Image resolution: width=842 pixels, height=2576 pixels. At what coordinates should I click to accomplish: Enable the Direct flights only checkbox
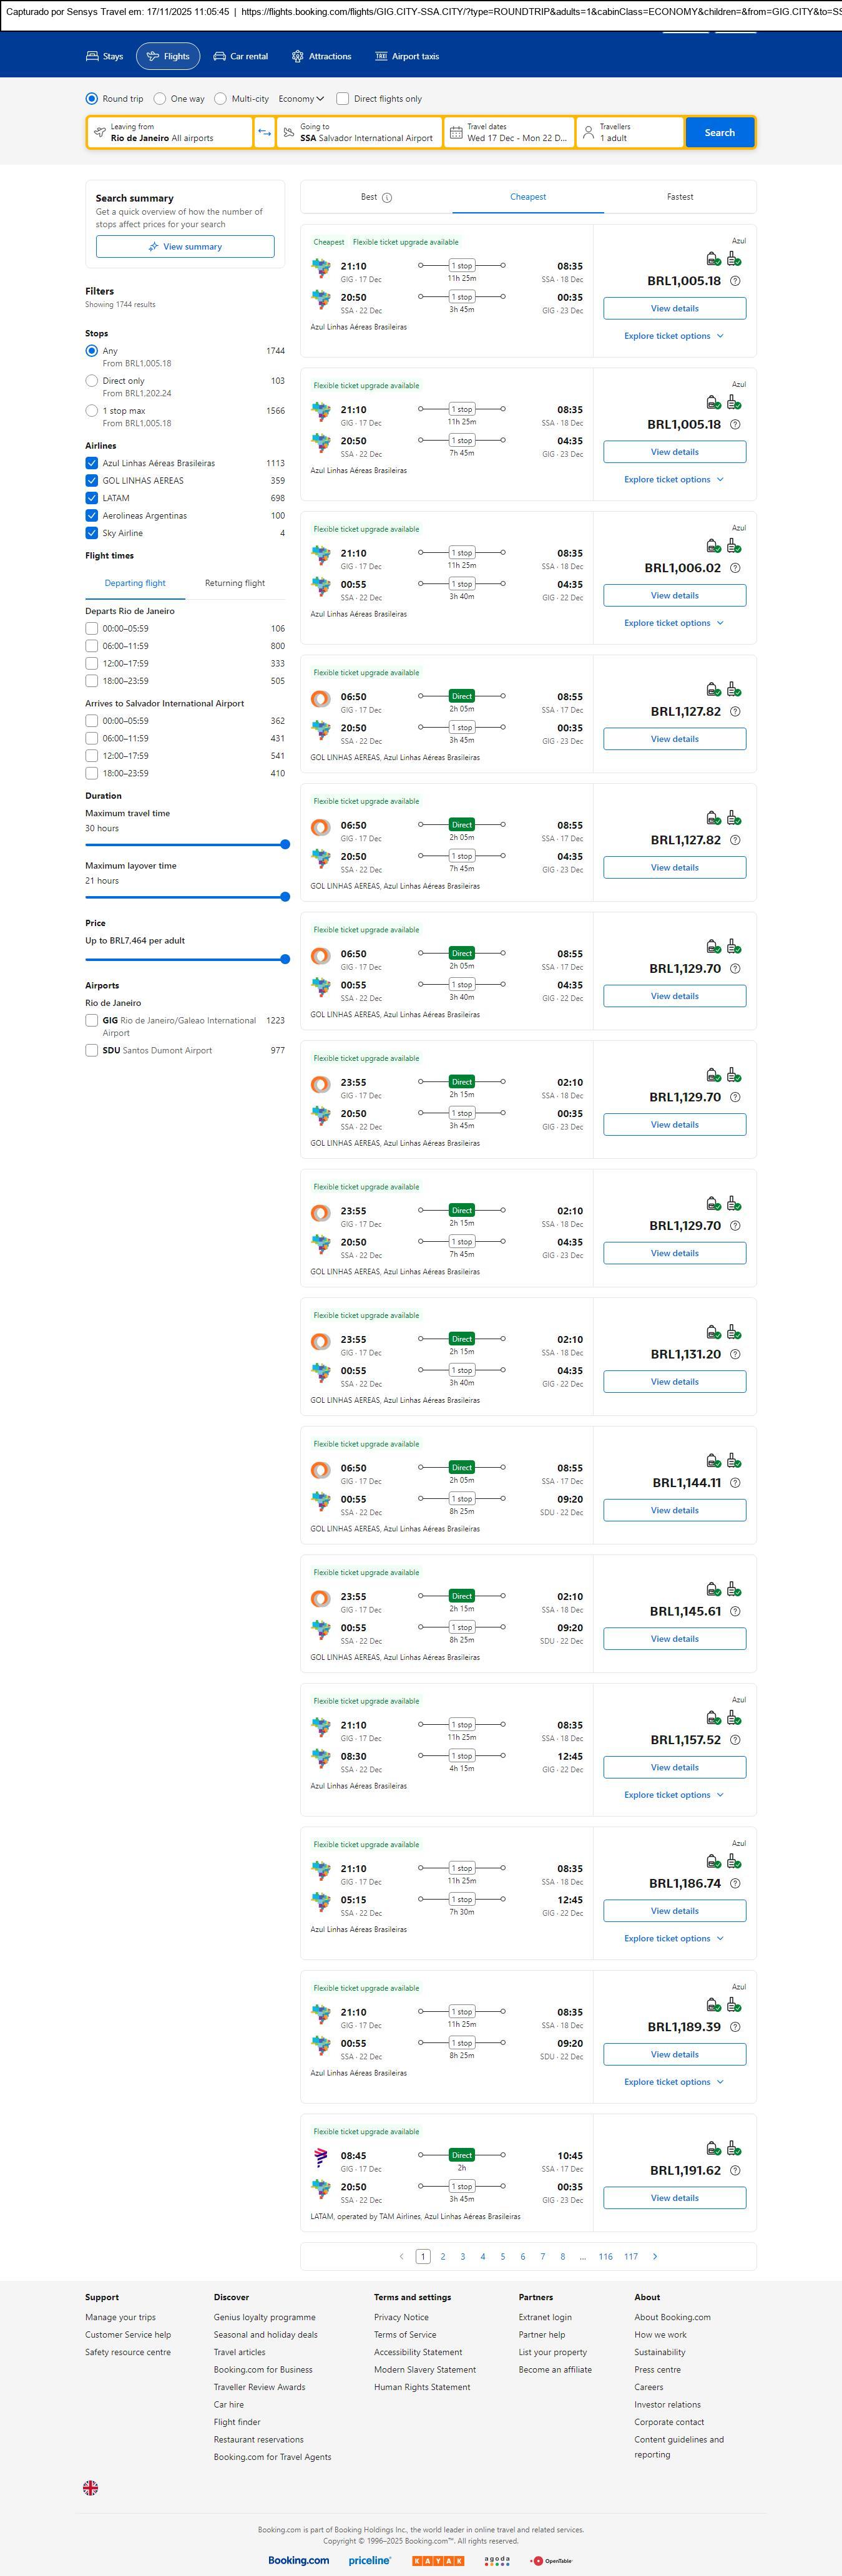343,99
